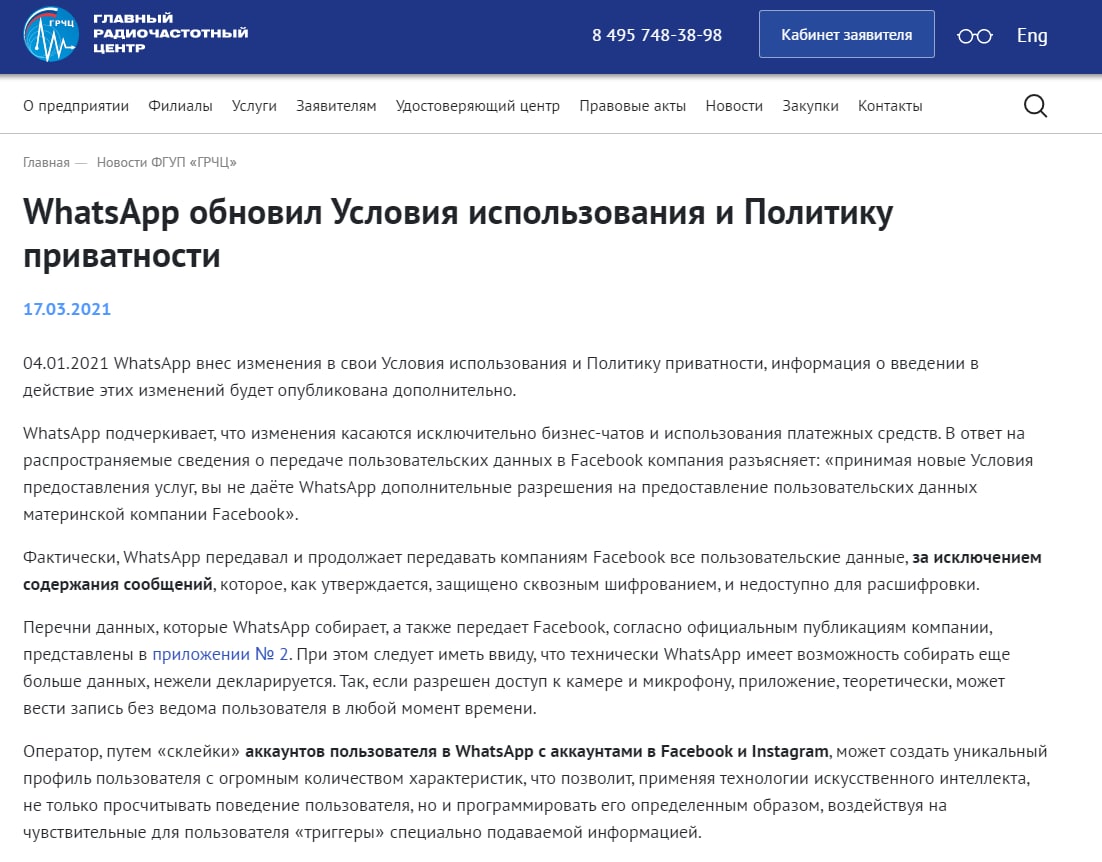1102x862 pixels.
Task: Click bold text за исключением содержания сообщений
Action: pyautogui.click(x=533, y=570)
